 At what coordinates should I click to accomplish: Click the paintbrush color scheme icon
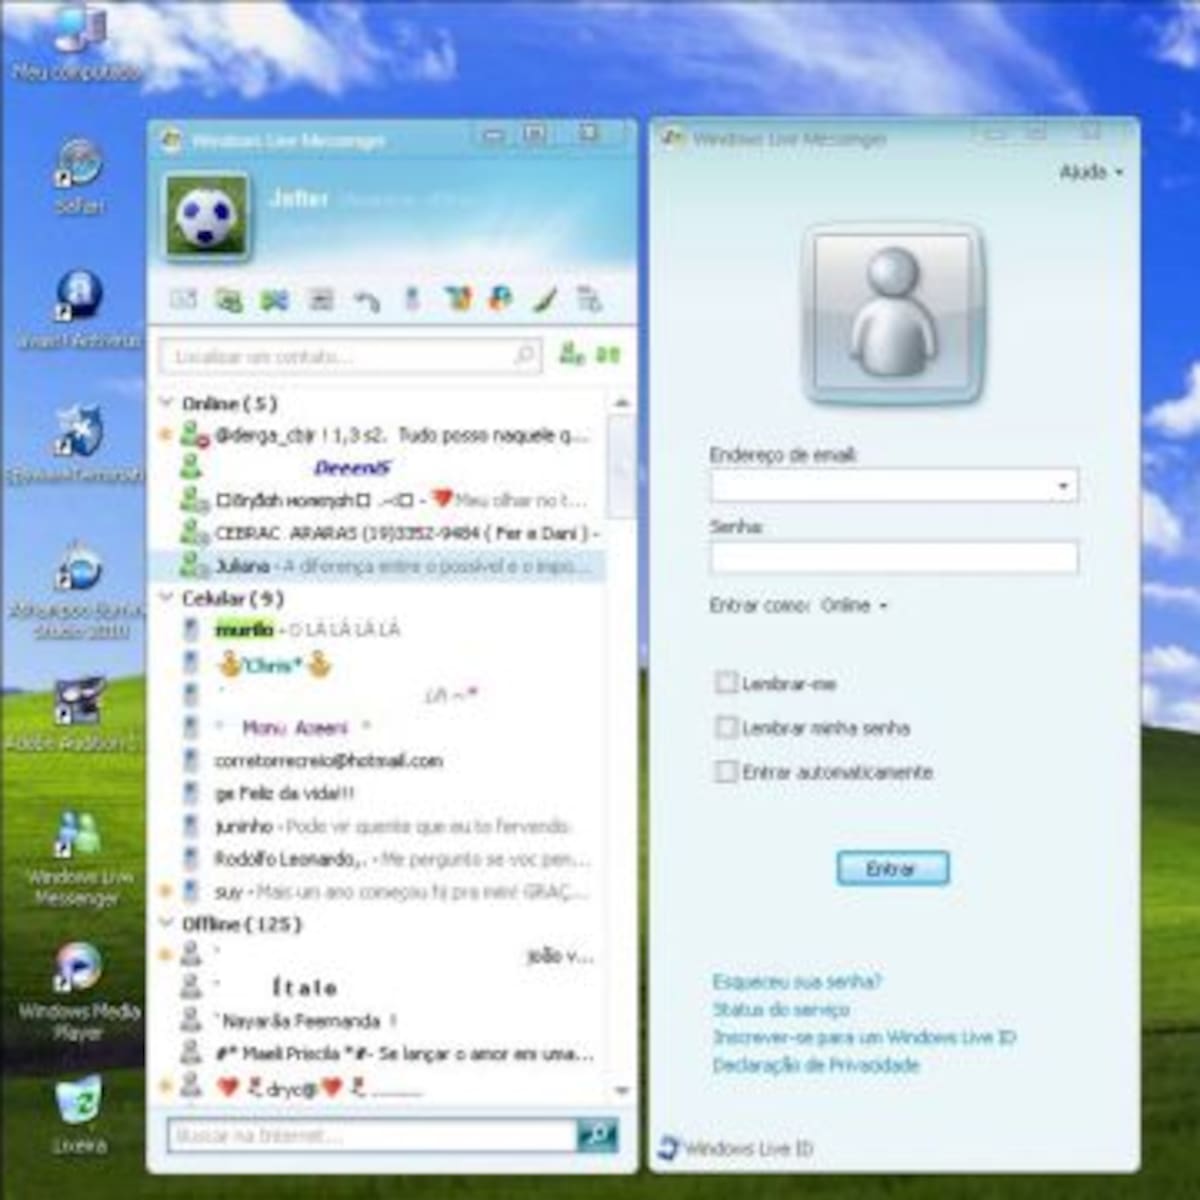pos(545,299)
